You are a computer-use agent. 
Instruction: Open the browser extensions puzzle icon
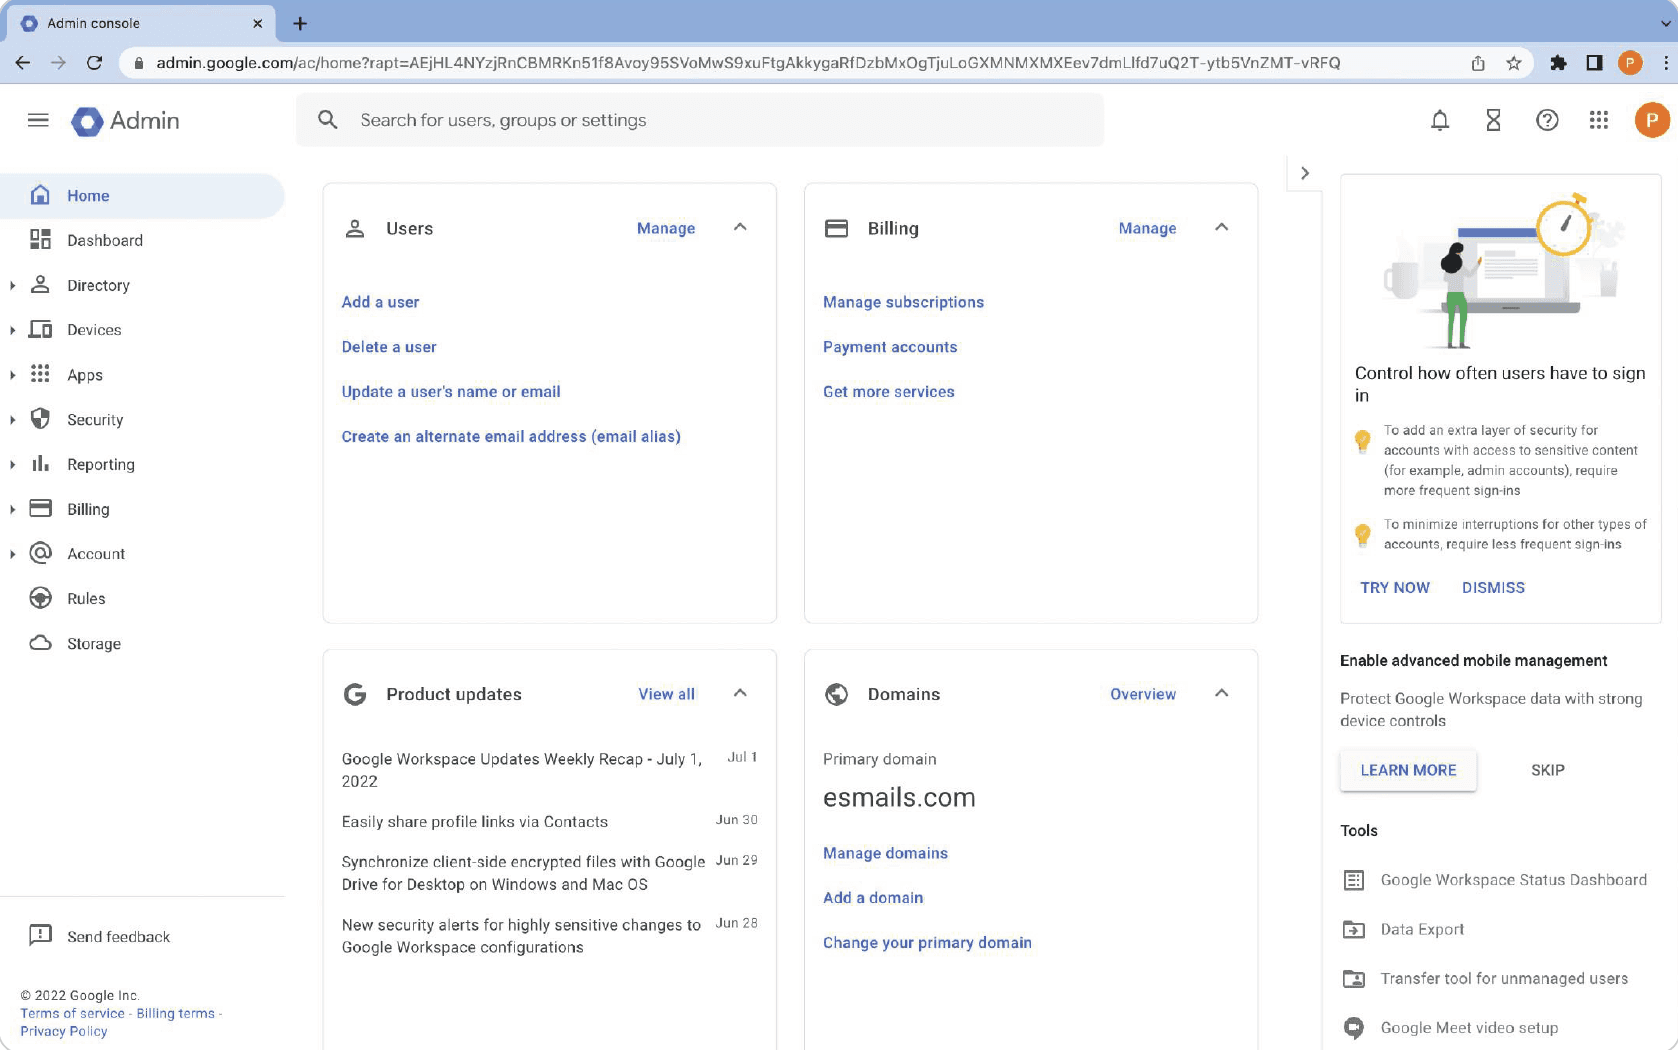coord(1557,63)
